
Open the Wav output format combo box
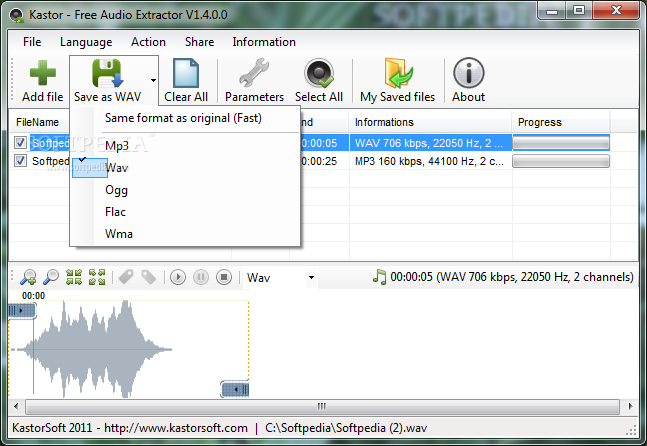pos(281,277)
